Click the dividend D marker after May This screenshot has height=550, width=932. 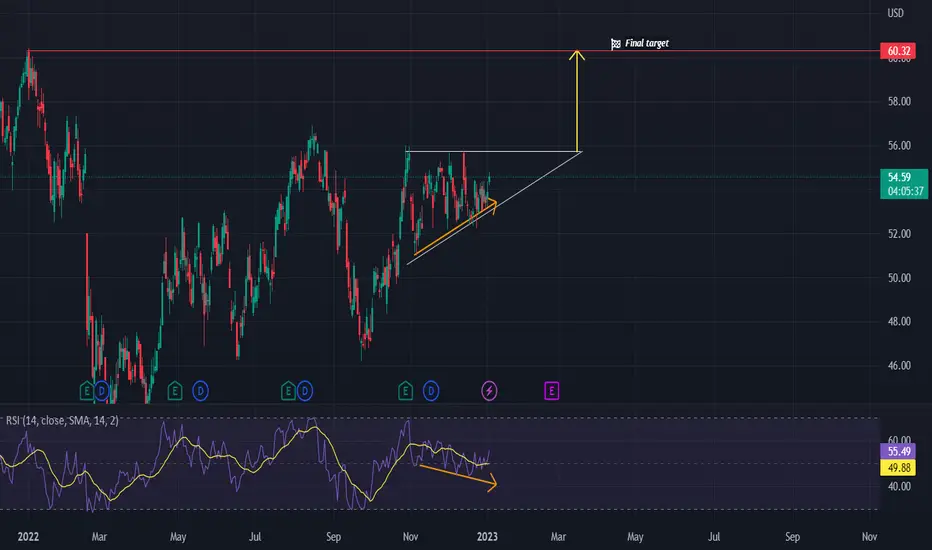click(200, 391)
